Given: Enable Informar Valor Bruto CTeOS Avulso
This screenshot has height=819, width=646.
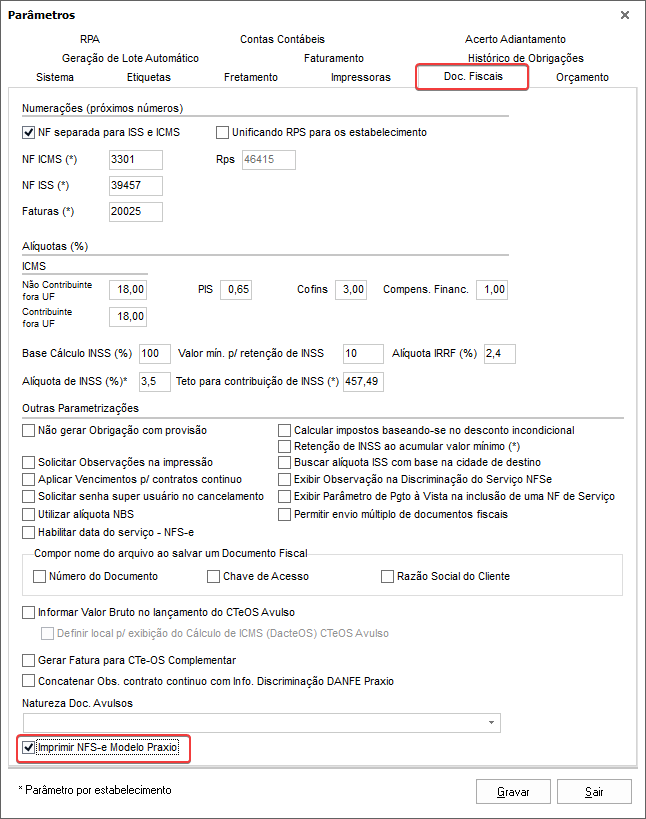Looking at the screenshot, I should pos(28,613).
